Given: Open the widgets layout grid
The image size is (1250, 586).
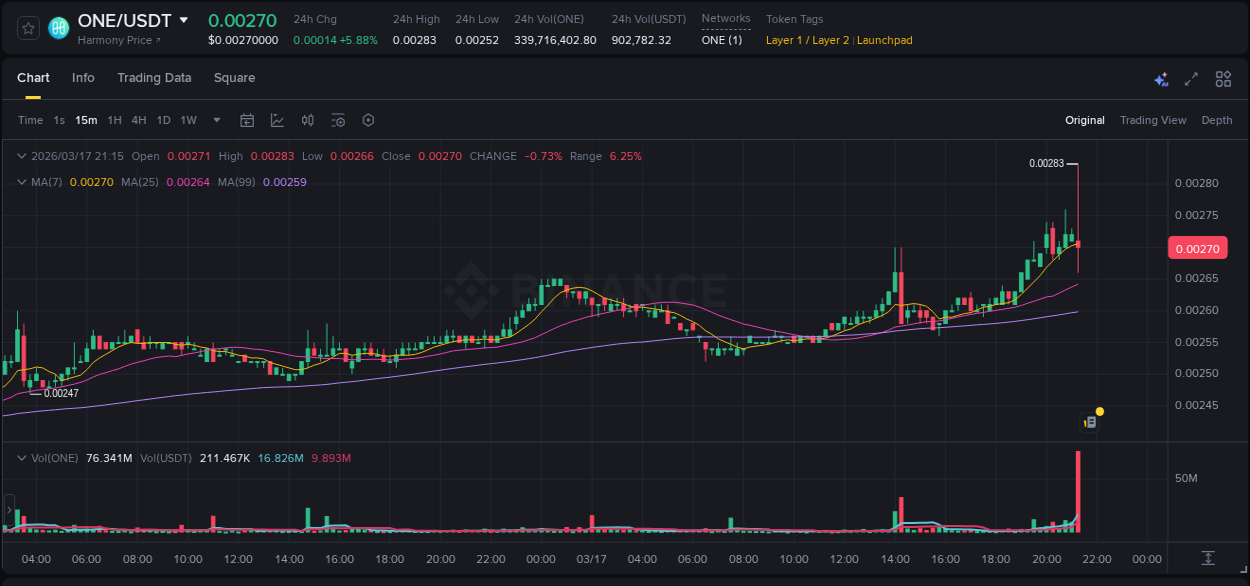Looking at the screenshot, I should [1223, 78].
